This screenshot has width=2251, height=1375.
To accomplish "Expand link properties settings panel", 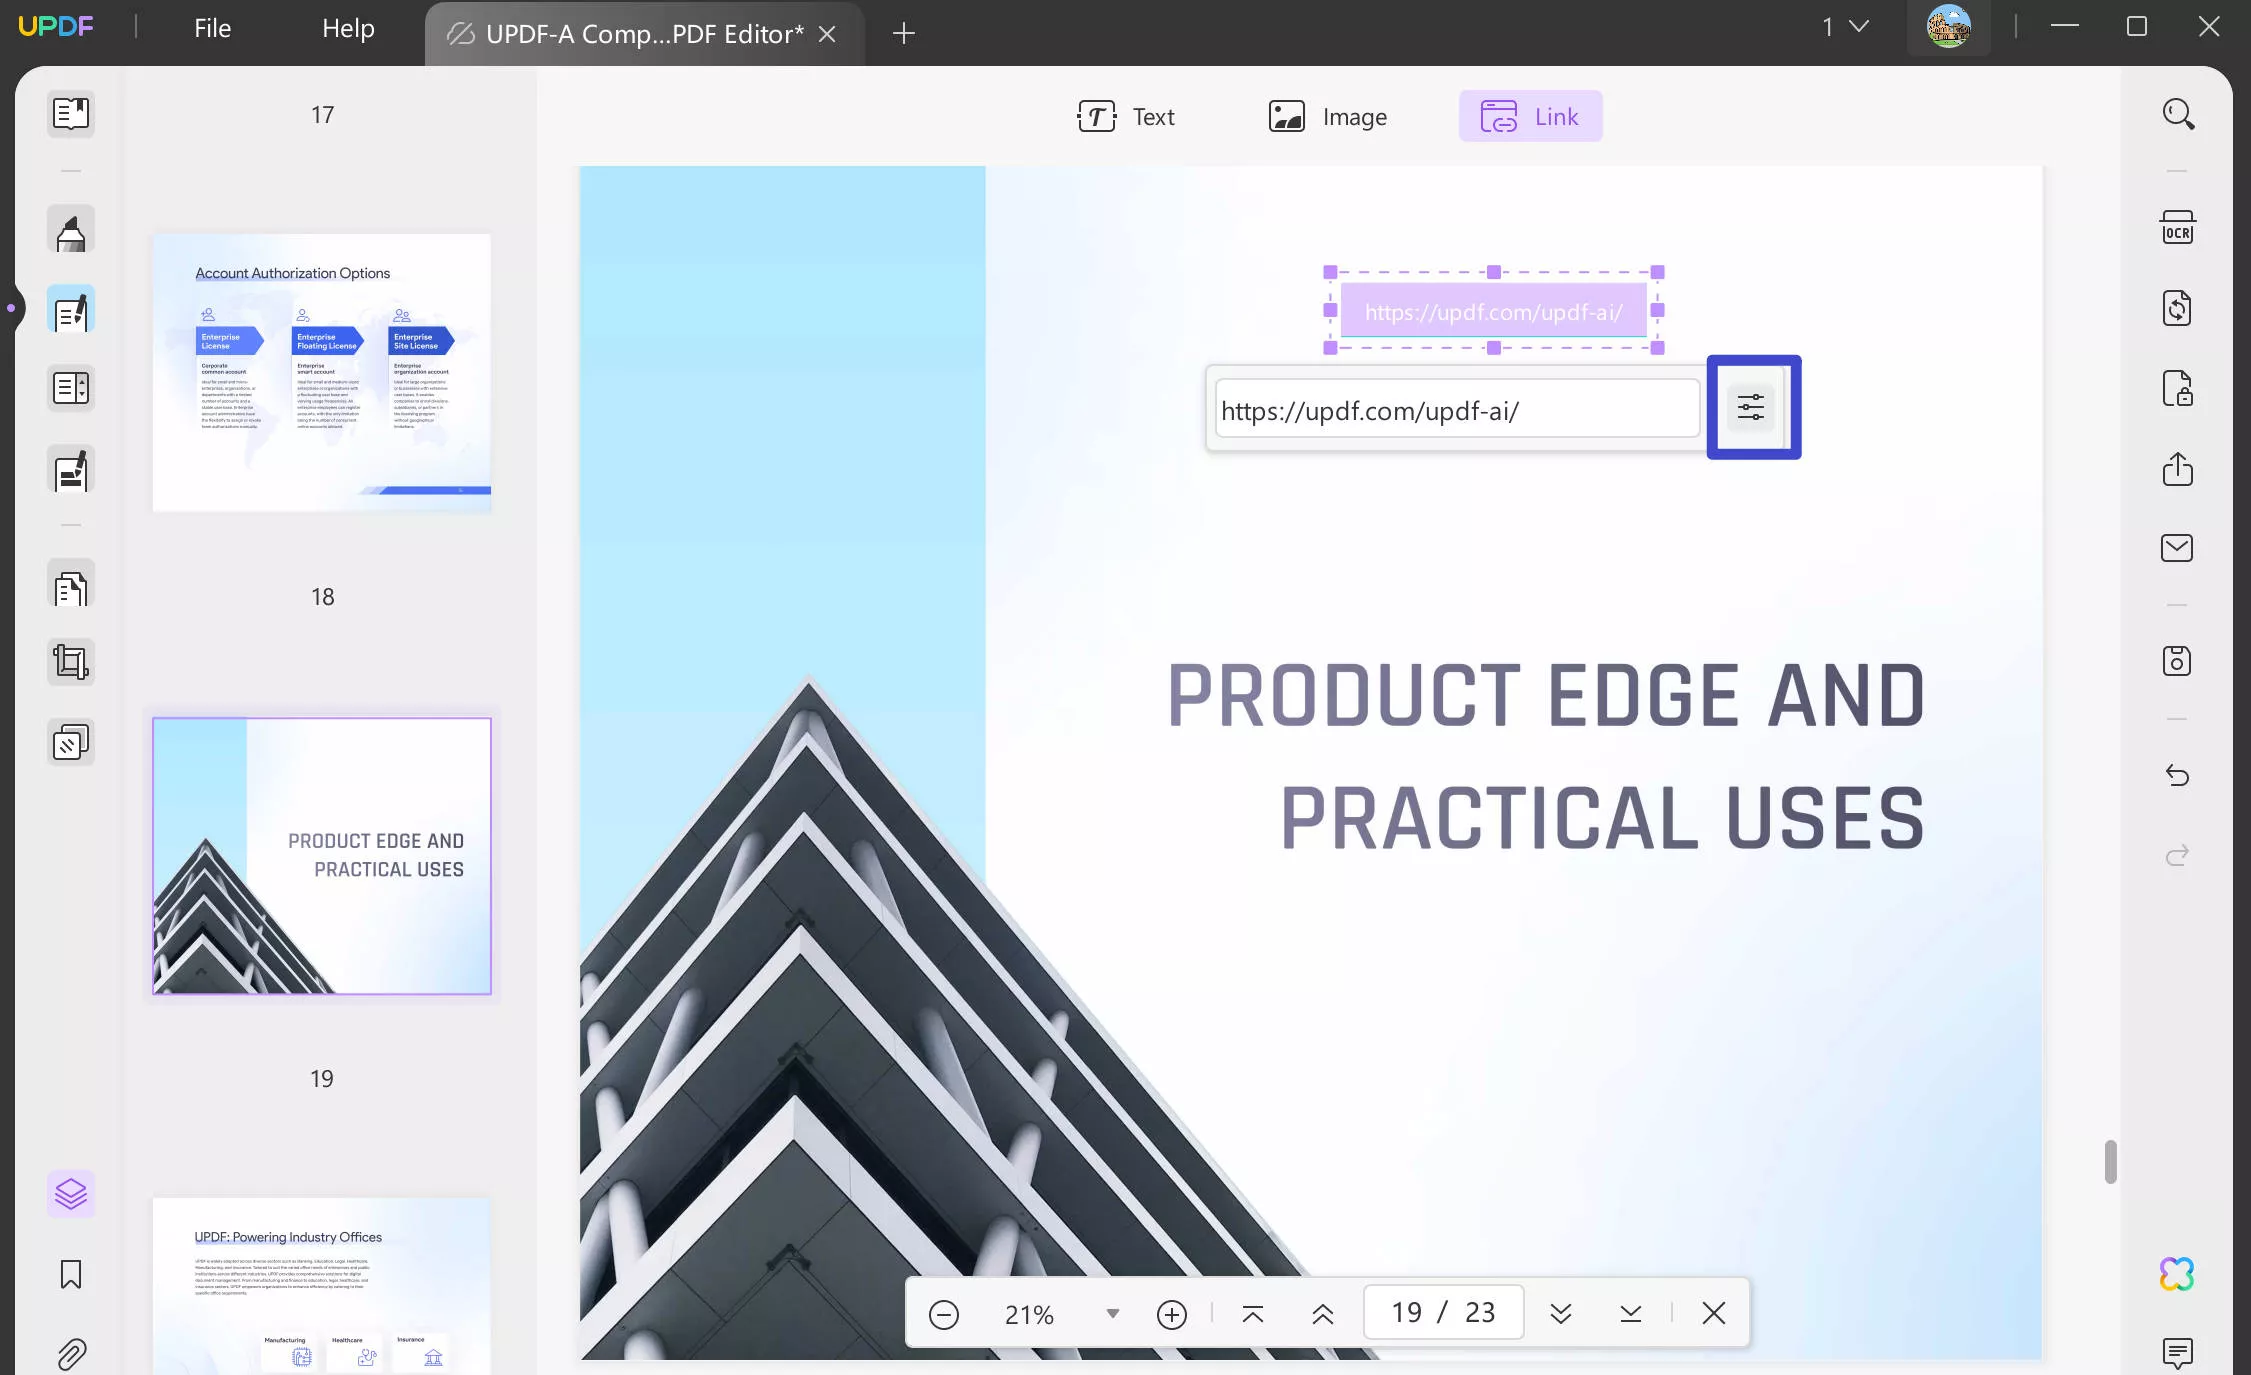I will pyautogui.click(x=1753, y=408).
